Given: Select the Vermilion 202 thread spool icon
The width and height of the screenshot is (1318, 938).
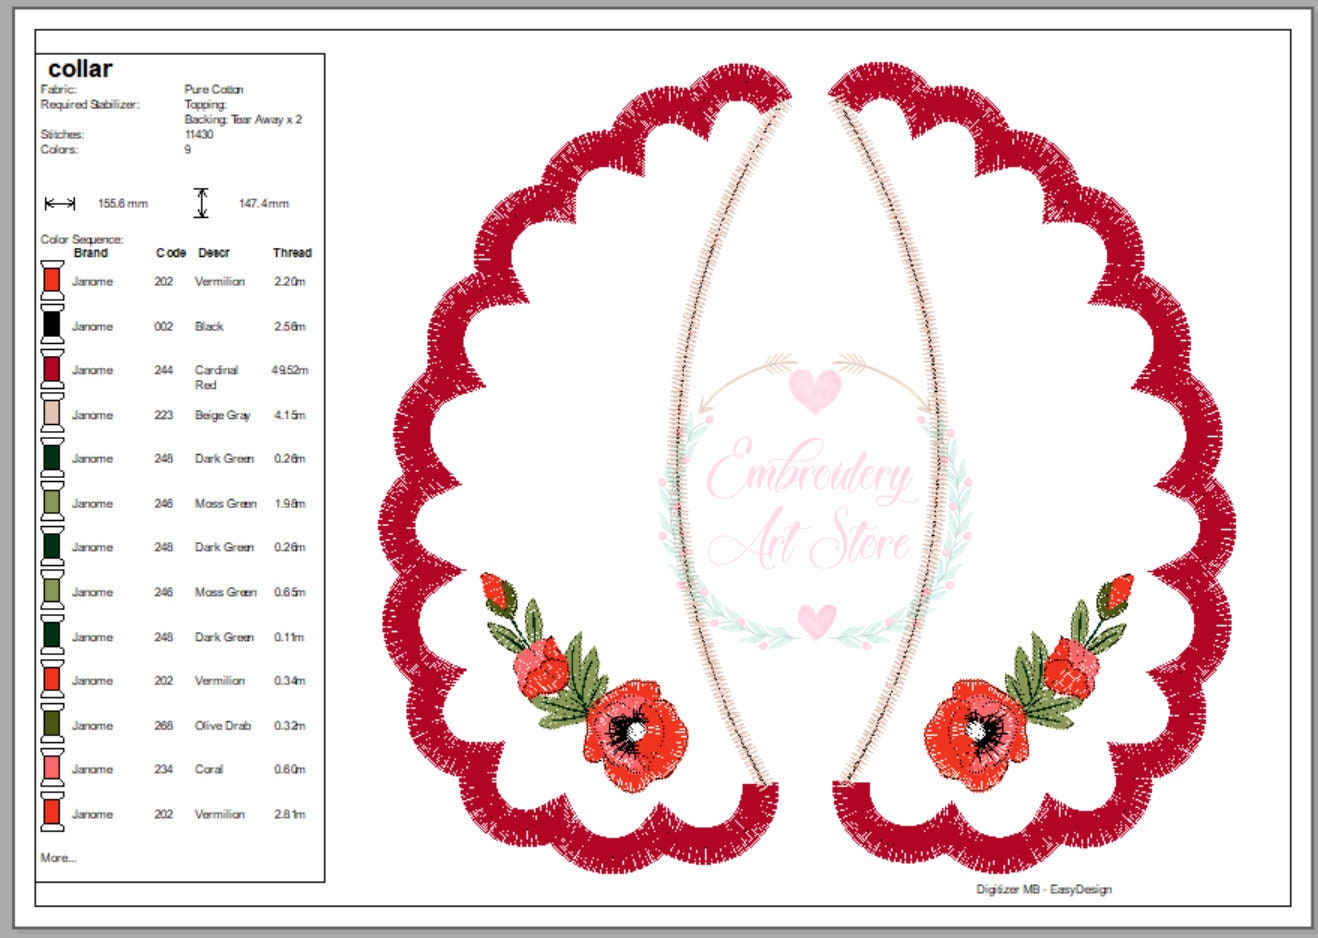Looking at the screenshot, I should point(52,281).
